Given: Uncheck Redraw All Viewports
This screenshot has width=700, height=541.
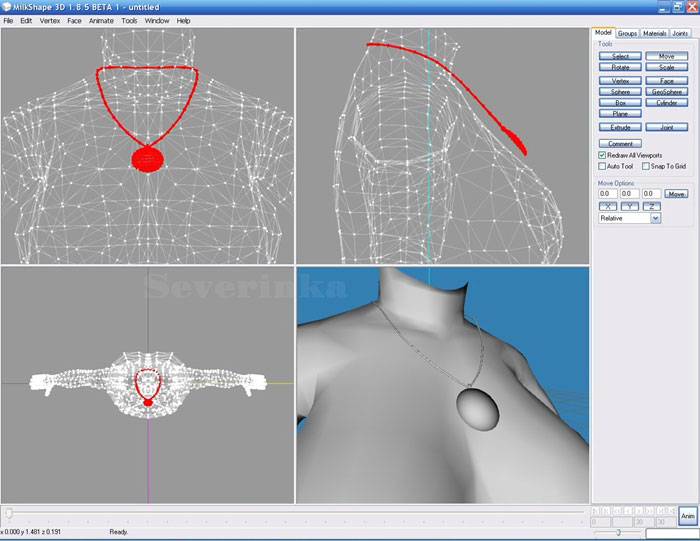Looking at the screenshot, I should click(x=602, y=155).
